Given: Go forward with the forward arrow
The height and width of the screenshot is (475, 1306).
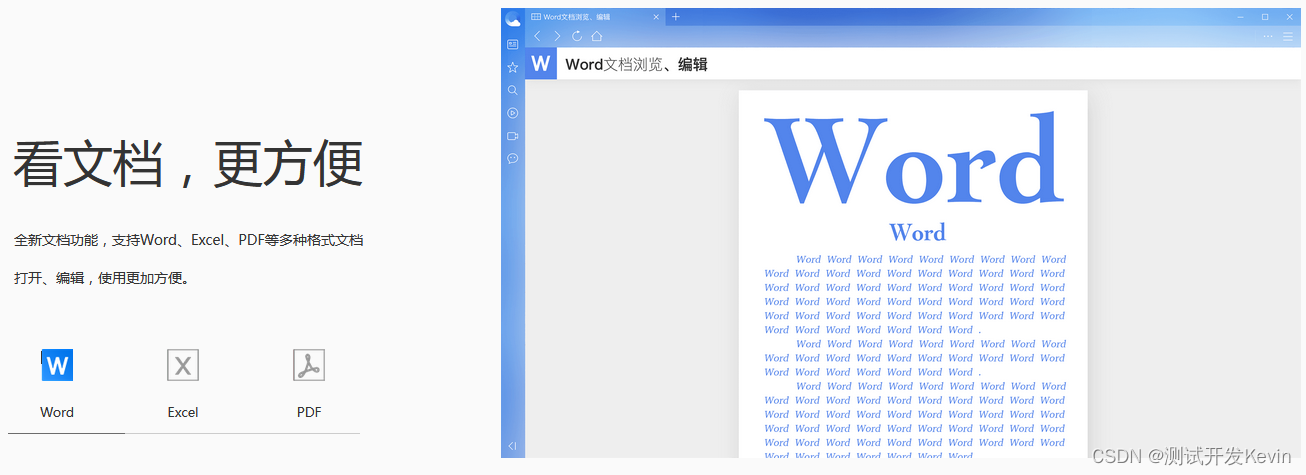Looking at the screenshot, I should tap(557, 36).
